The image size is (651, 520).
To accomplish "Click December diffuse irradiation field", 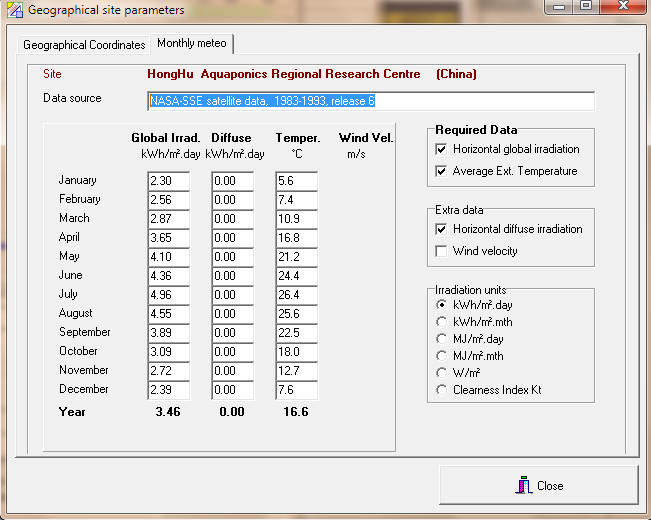I will click(232, 390).
